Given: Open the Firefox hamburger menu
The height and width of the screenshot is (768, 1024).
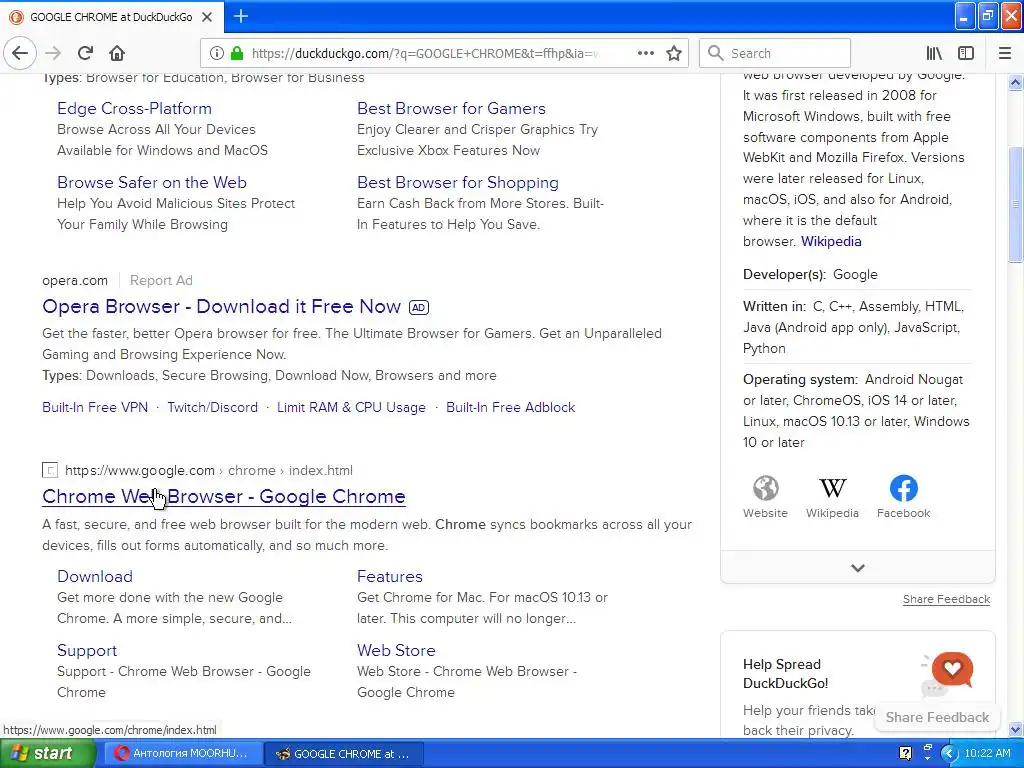Looking at the screenshot, I should coord(1005,53).
